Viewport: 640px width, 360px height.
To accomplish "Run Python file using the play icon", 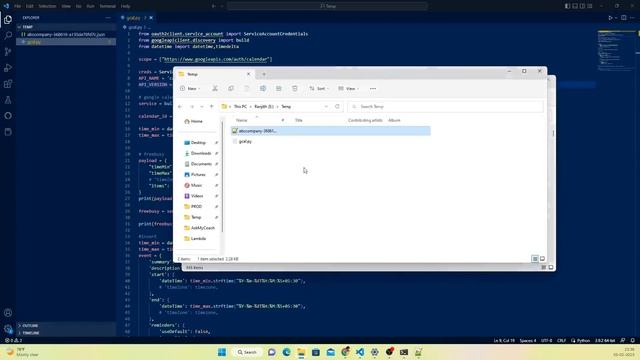I will [610, 18].
